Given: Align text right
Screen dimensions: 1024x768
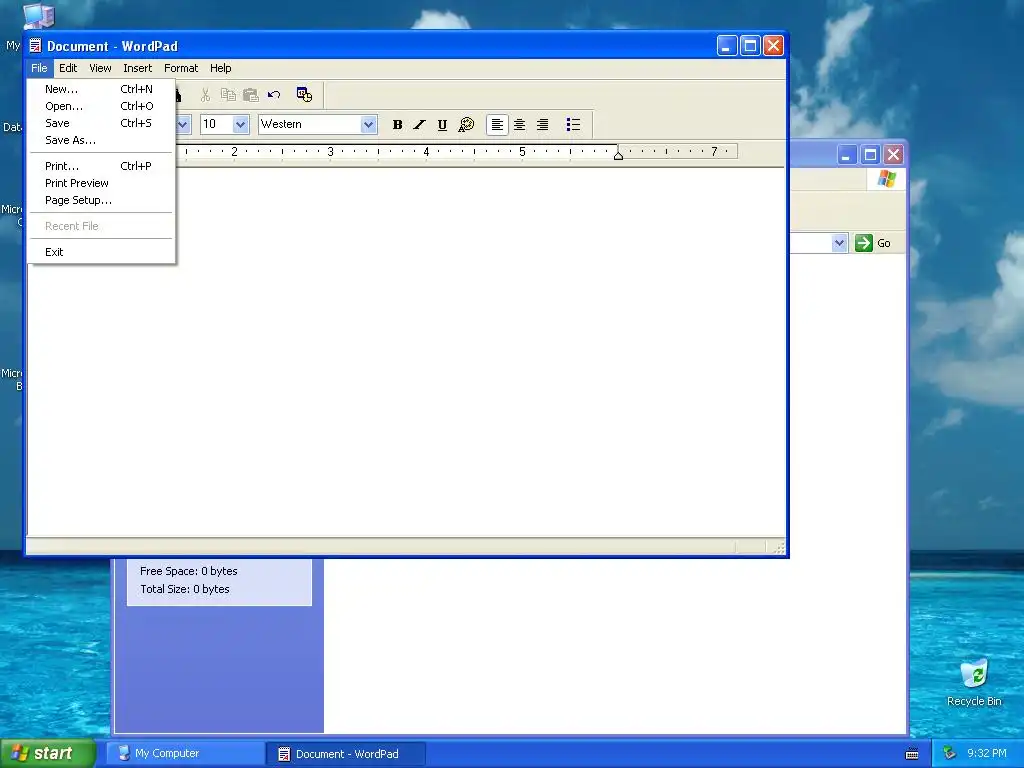Looking at the screenshot, I should pos(543,125).
